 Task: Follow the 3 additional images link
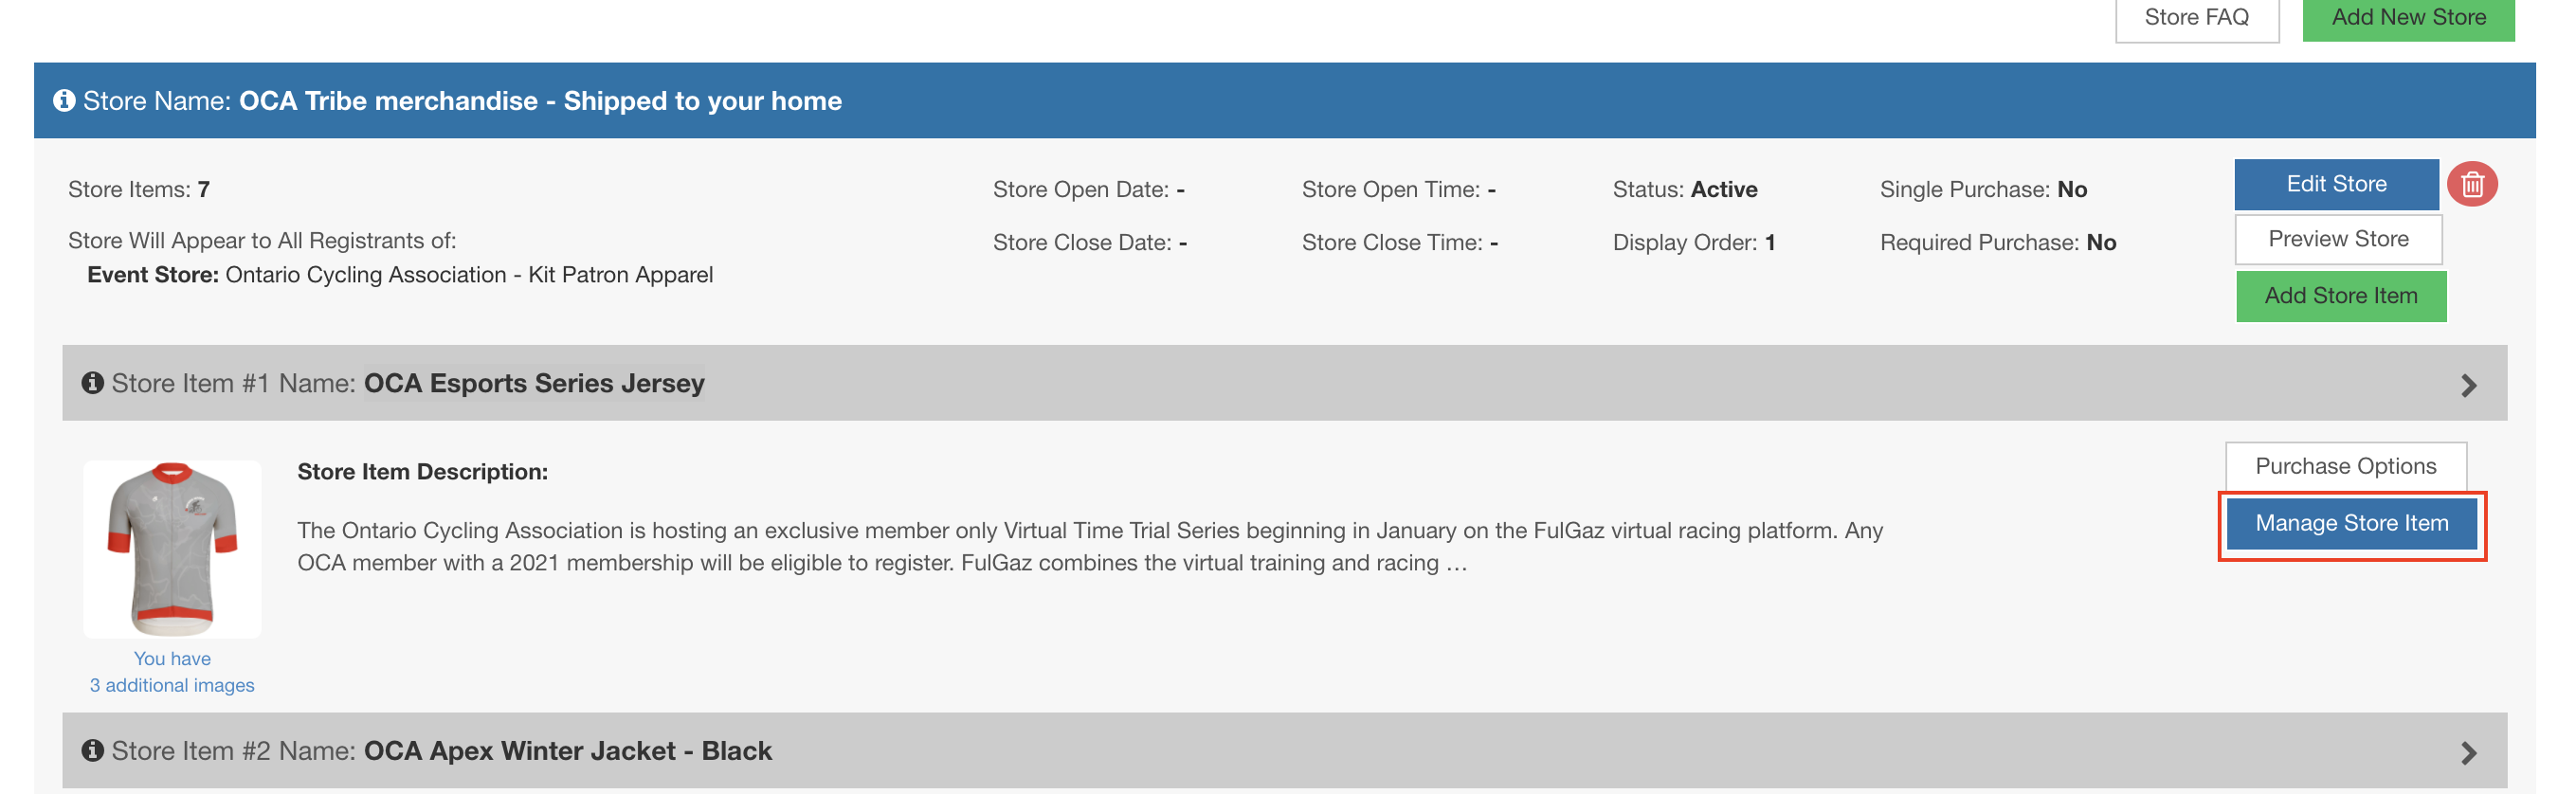tap(172, 685)
